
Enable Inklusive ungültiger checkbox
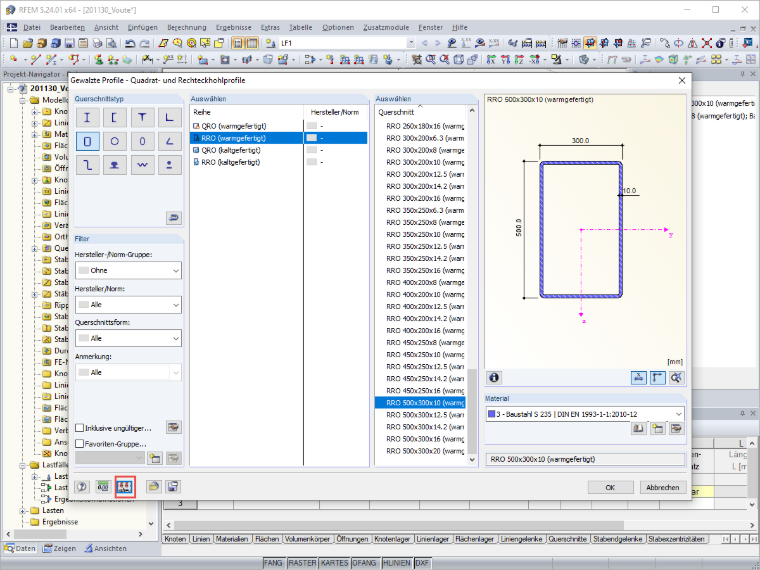coord(79,428)
